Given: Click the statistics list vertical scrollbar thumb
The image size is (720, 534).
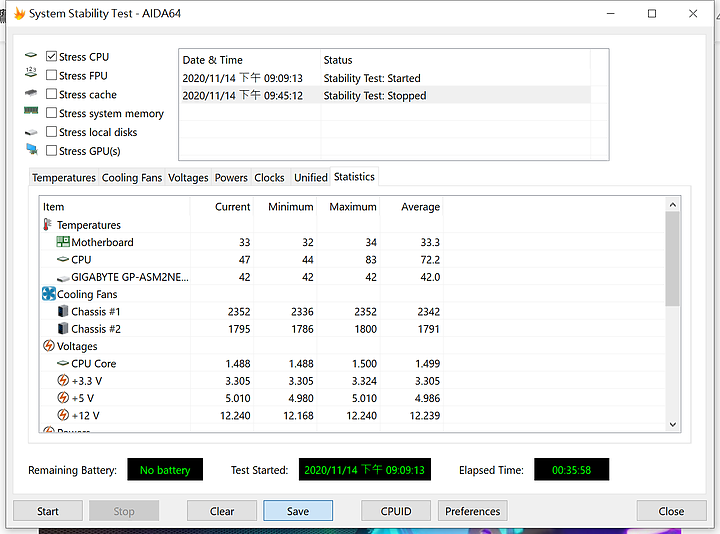Looking at the screenshot, I should 673,259.
